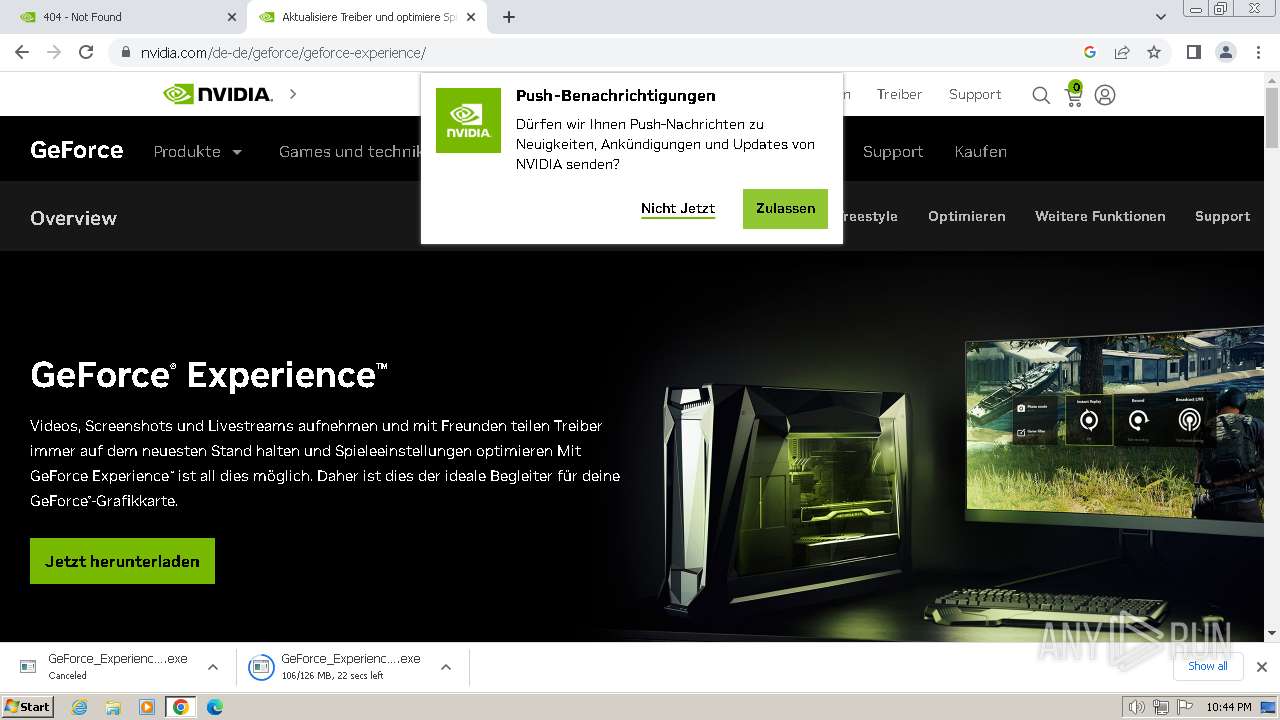Viewport: 1280px width, 720px height.
Task: Click the site lock icon in address bar
Action: click(x=125, y=53)
